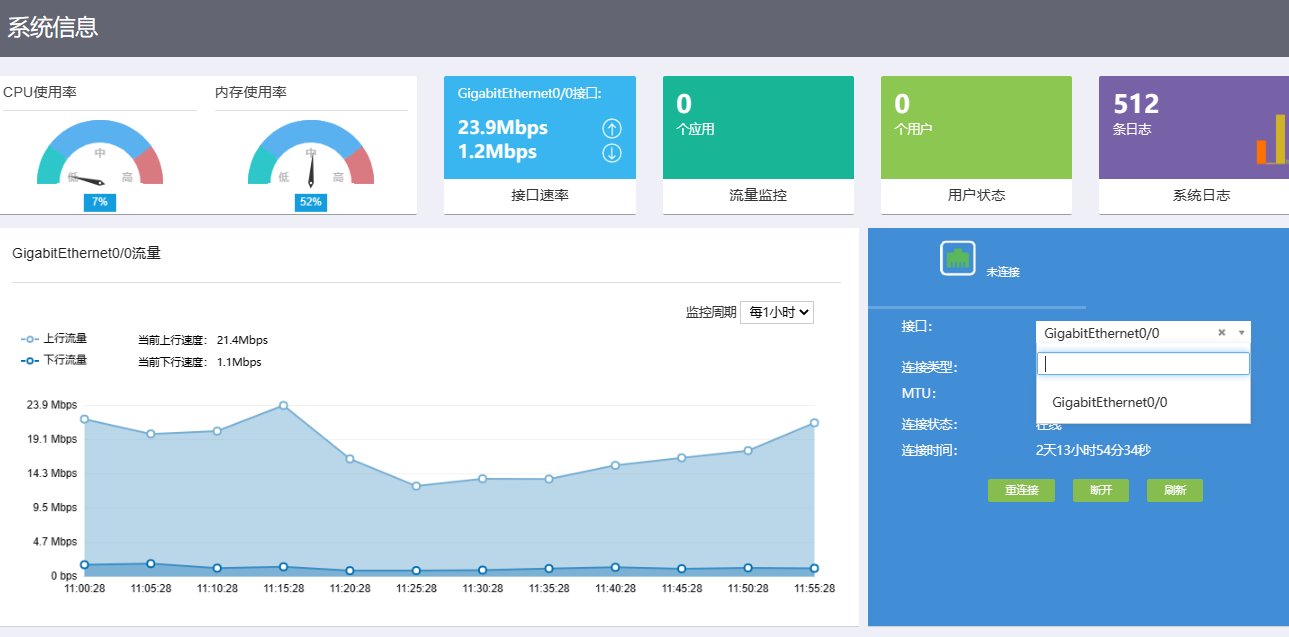Click the memory usage gauge
1289x637 pixels.
[x=311, y=153]
